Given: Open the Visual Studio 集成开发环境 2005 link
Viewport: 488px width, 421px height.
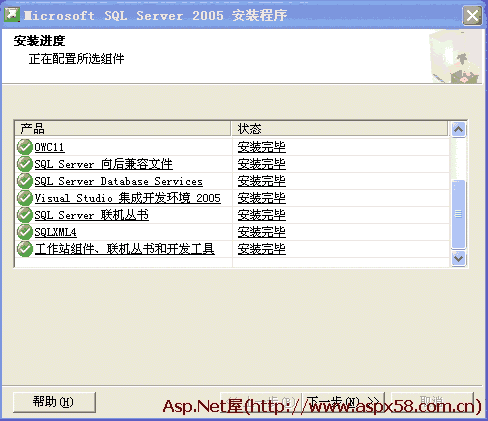Looking at the screenshot, I should tap(127, 198).
